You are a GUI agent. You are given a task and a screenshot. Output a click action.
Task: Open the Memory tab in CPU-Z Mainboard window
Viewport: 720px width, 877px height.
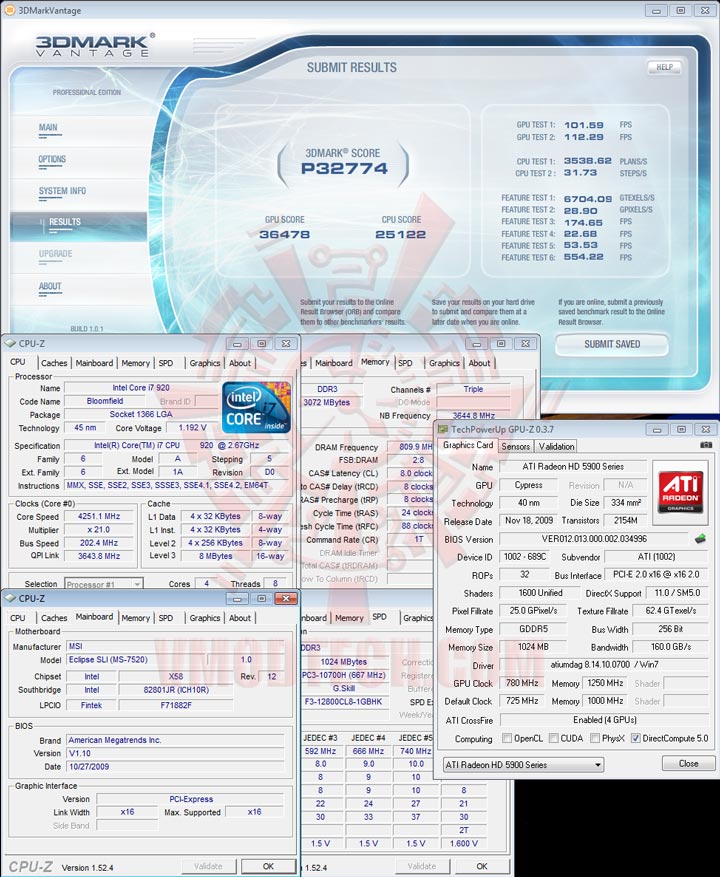coord(135,618)
